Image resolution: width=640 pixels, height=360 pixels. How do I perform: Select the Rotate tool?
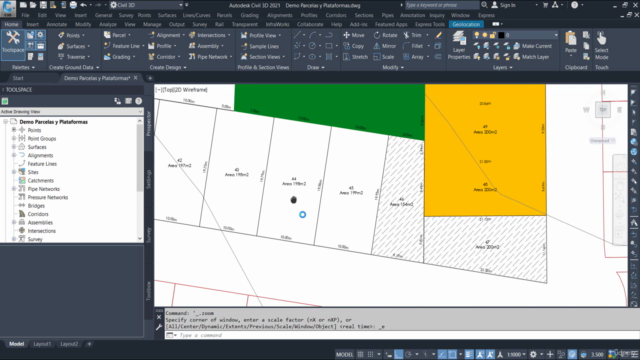(x=385, y=35)
